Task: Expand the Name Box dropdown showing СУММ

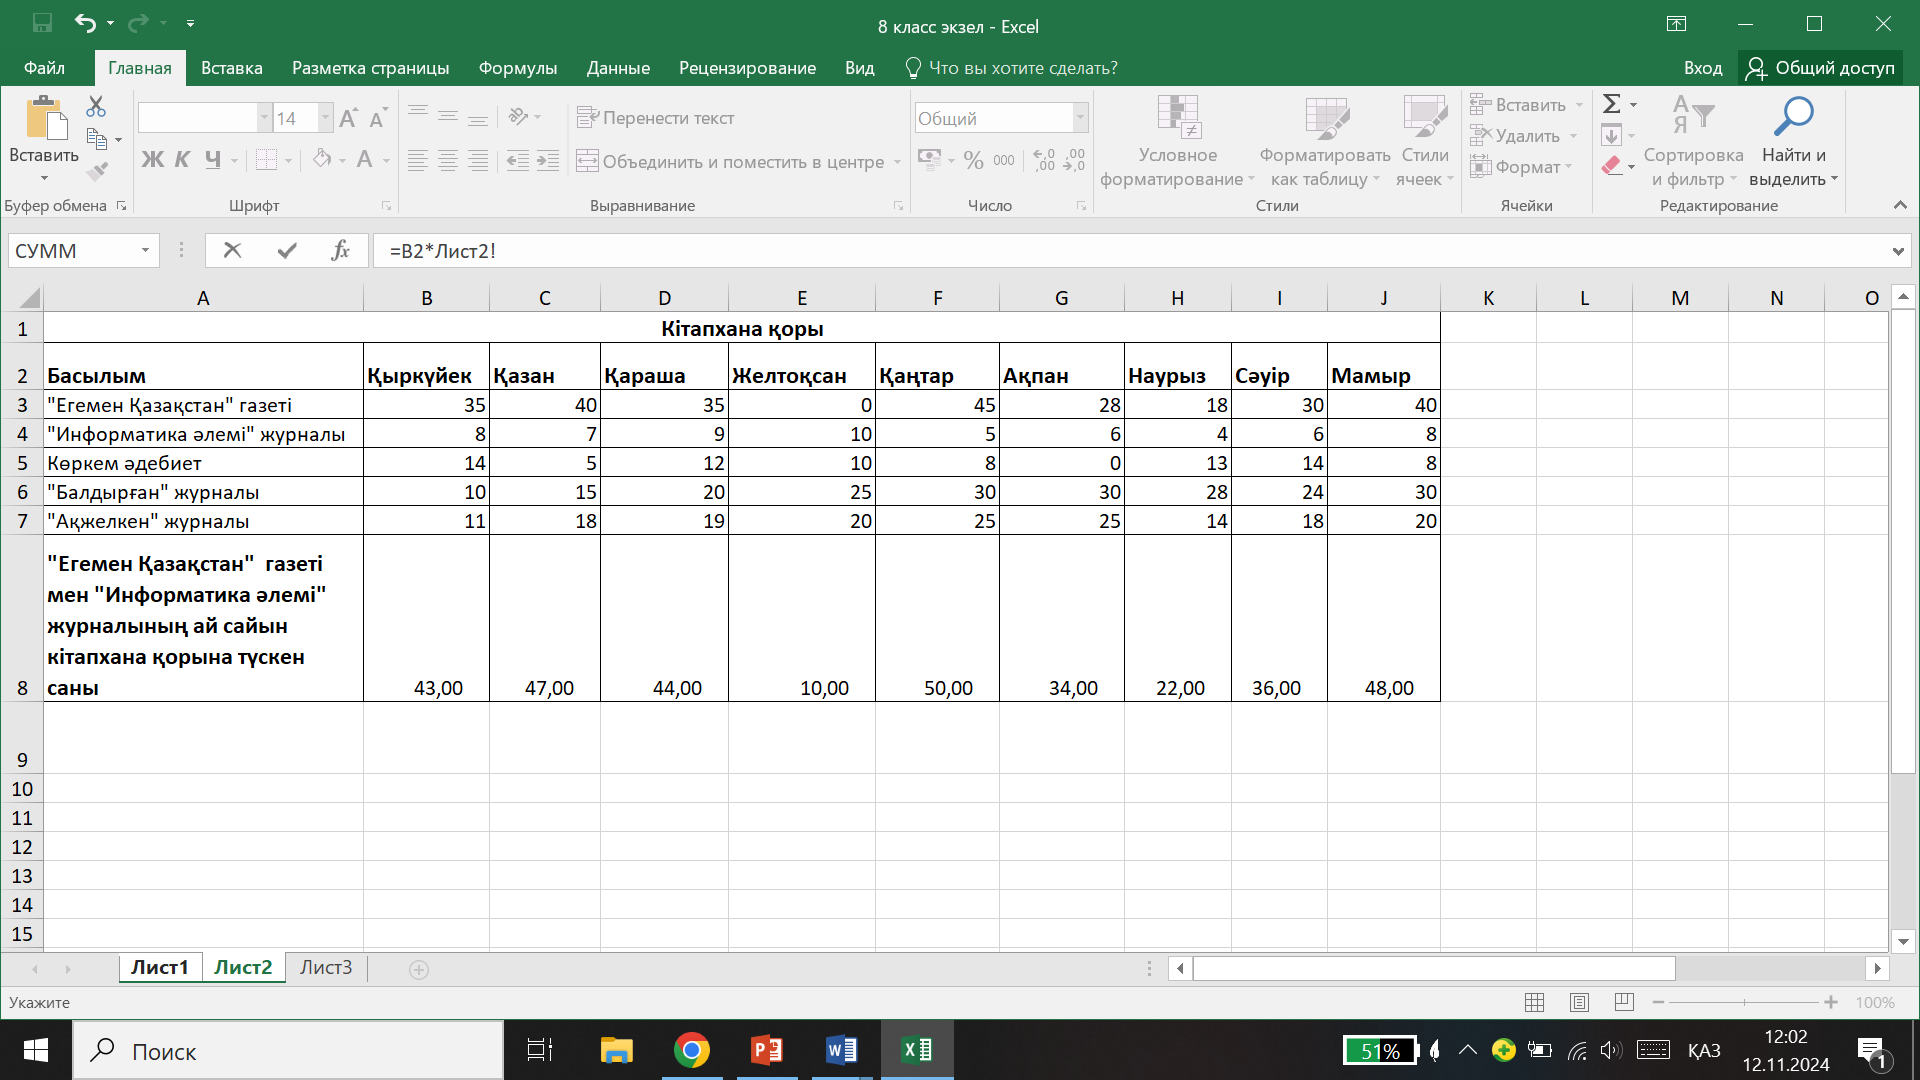Action: click(x=145, y=250)
